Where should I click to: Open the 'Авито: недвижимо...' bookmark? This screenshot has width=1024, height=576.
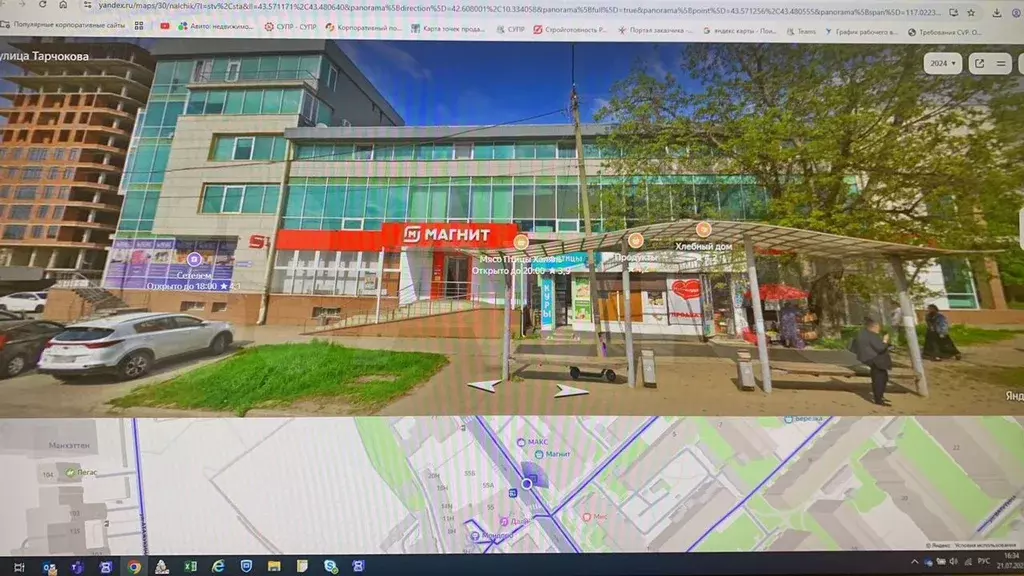tap(216, 26)
